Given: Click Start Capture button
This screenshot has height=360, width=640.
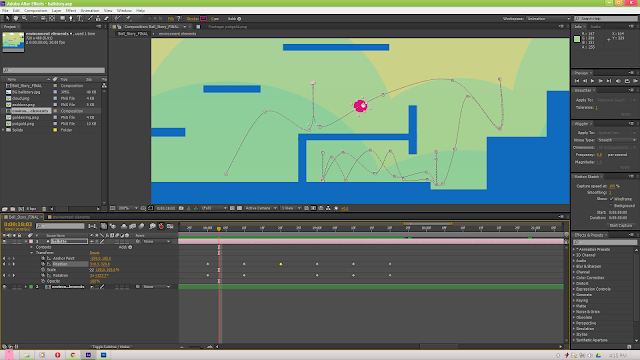Looking at the screenshot, I should pyautogui.click(x=621, y=226).
